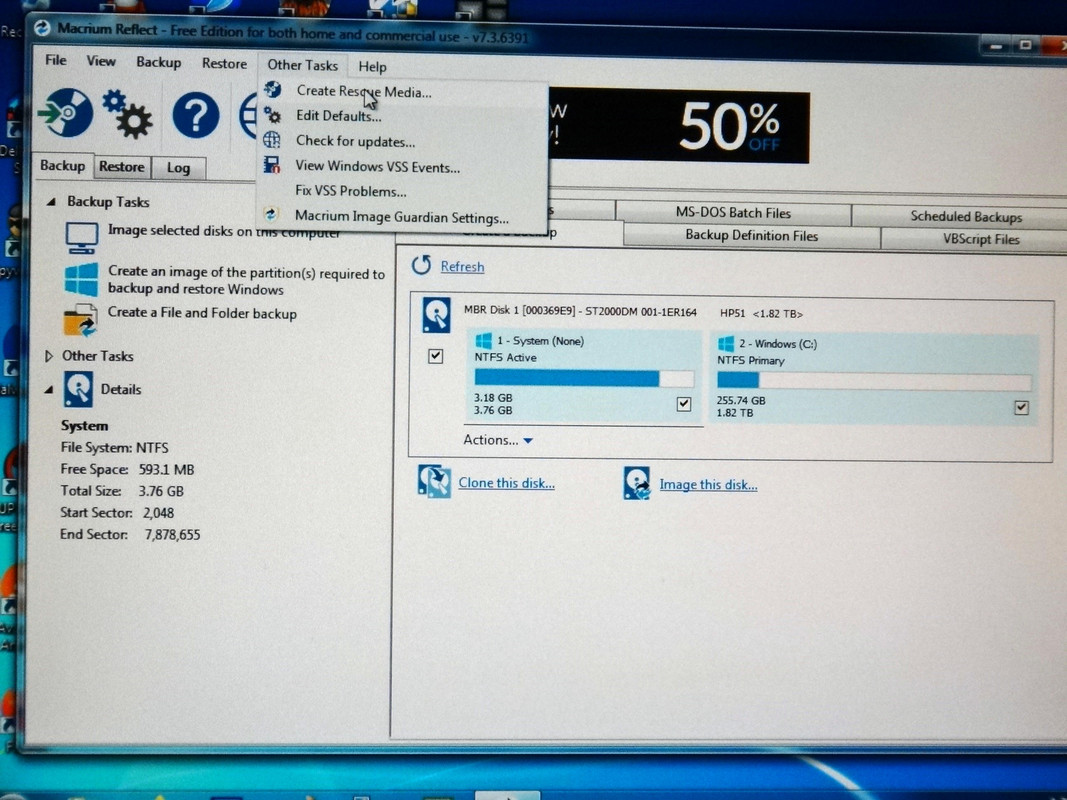Viewport: 1067px width, 800px height.
Task: Choose View Windows VSS Events entry
Action: click(x=403, y=166)
